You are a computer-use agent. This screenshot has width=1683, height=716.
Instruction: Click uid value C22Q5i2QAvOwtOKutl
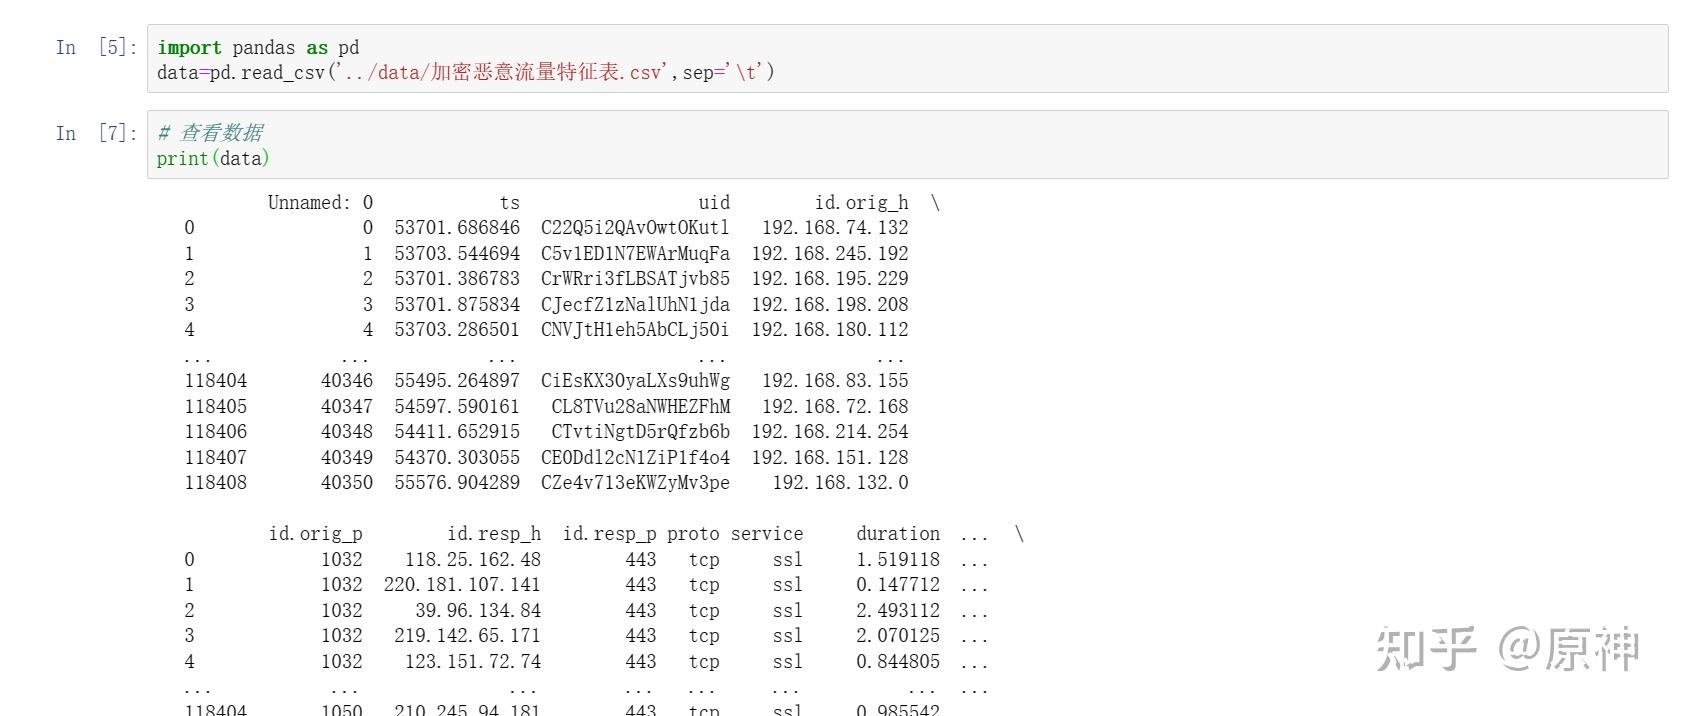[635, 228]
